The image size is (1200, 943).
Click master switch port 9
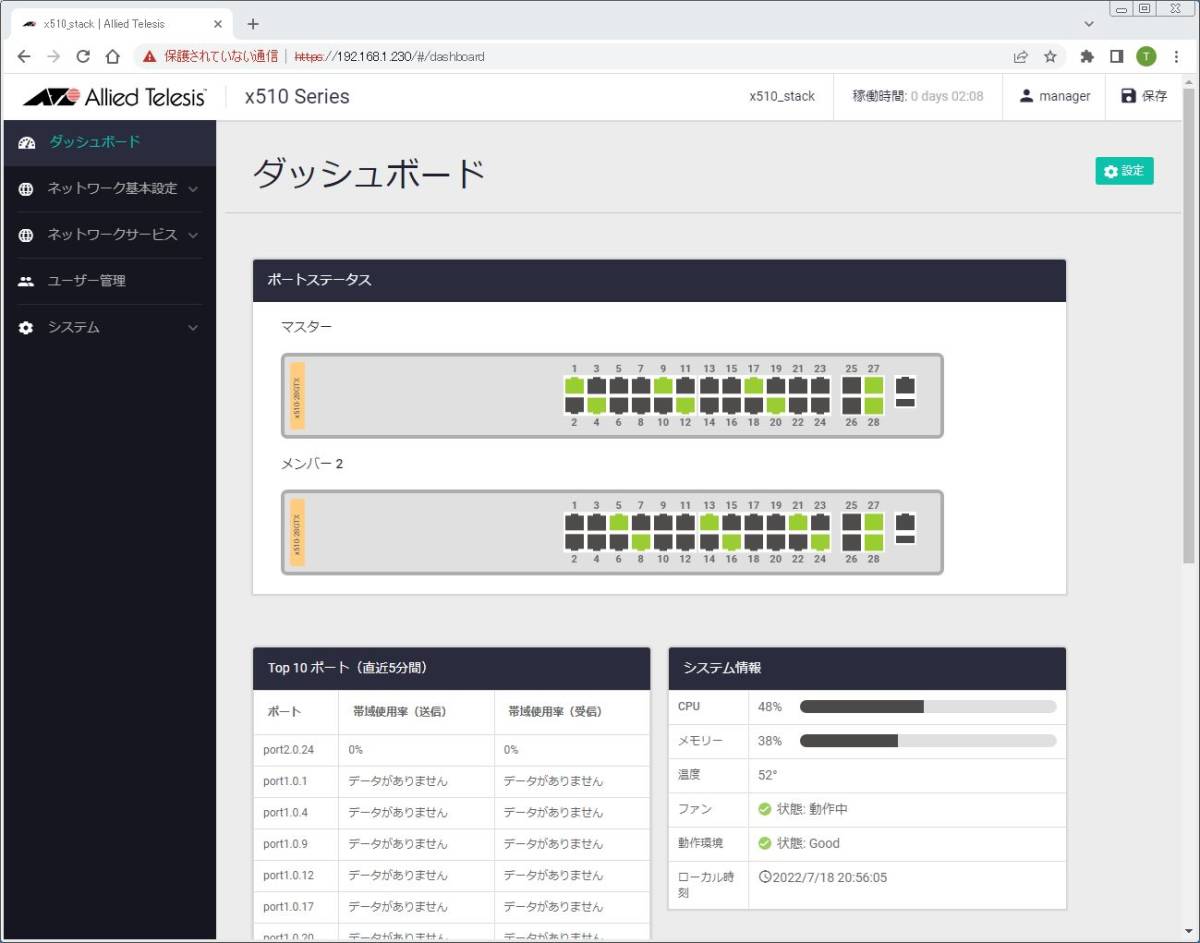(x=663, y=385)
